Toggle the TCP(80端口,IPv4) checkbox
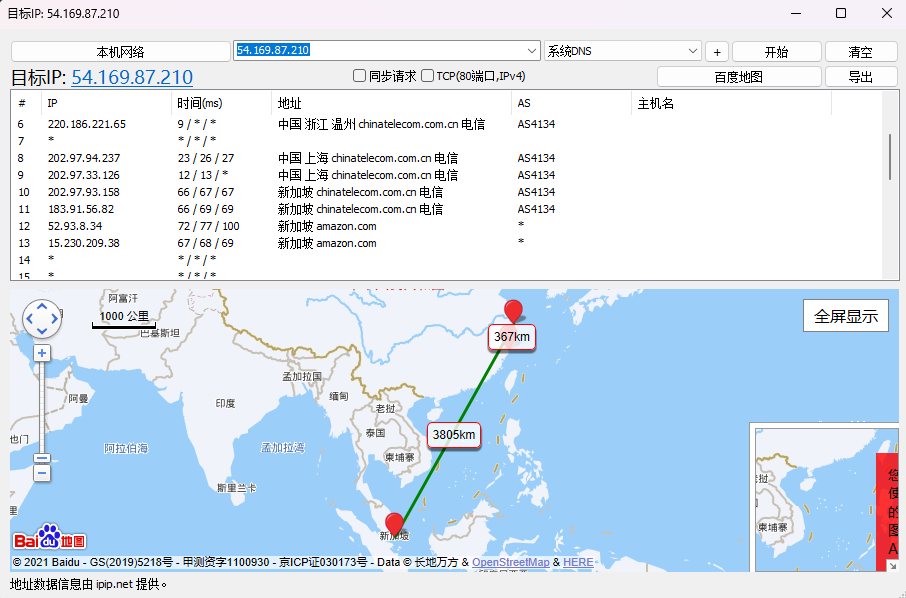Image resolution: width=906 pixels, height=598 pixels. (428, 76)
